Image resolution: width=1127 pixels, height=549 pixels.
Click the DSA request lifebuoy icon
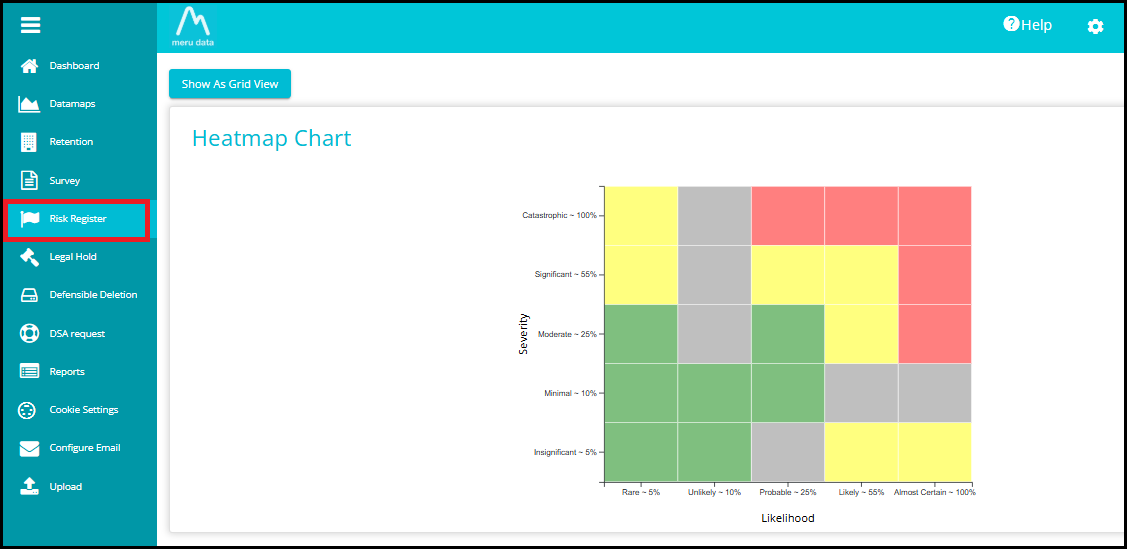click(x=30, y=334)
